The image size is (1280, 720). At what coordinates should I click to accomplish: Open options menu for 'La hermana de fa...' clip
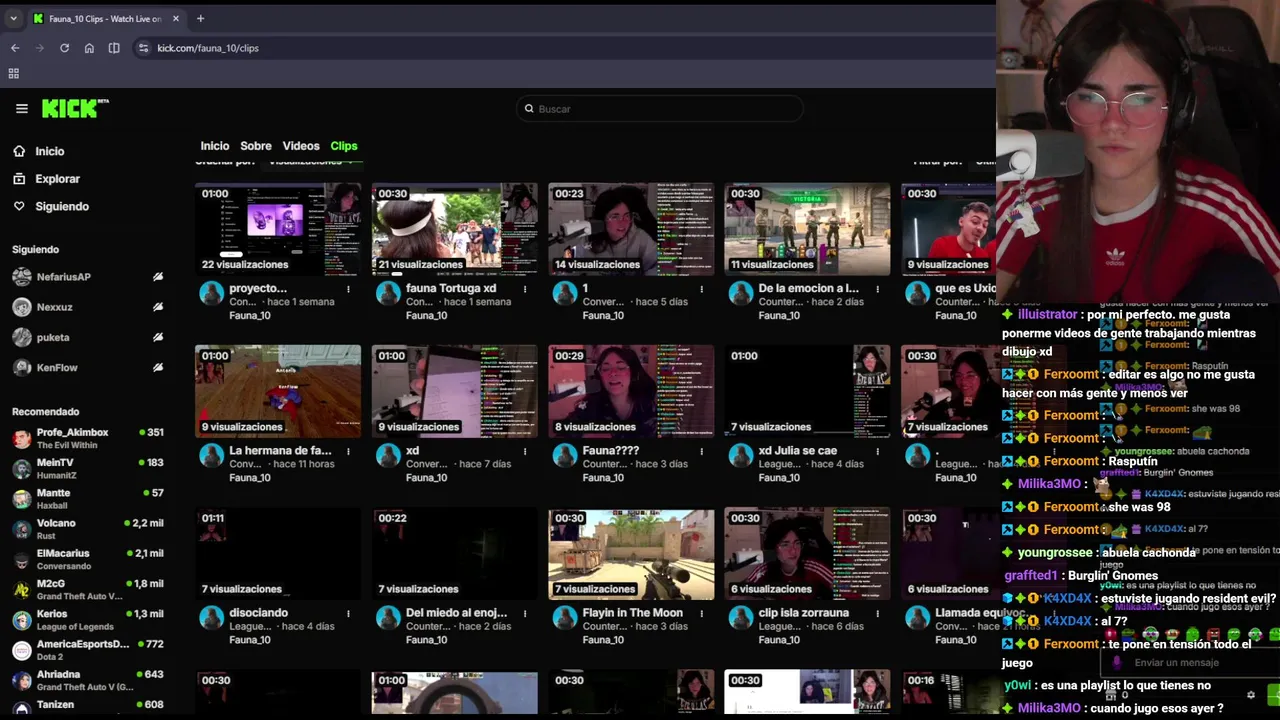pyautogui.click(x=349, y=451)
